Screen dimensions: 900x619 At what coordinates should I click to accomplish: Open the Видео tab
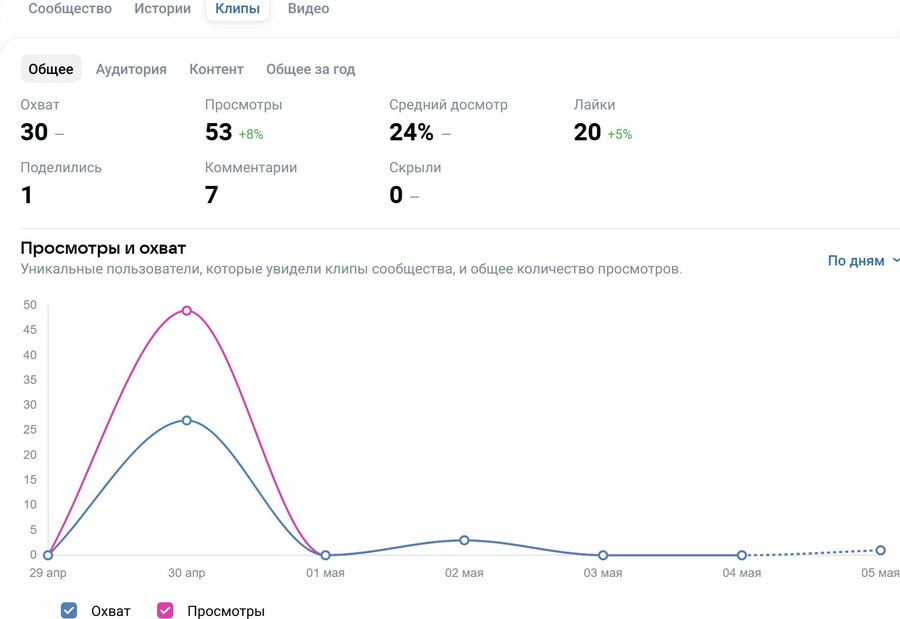(x=308, y=9)
